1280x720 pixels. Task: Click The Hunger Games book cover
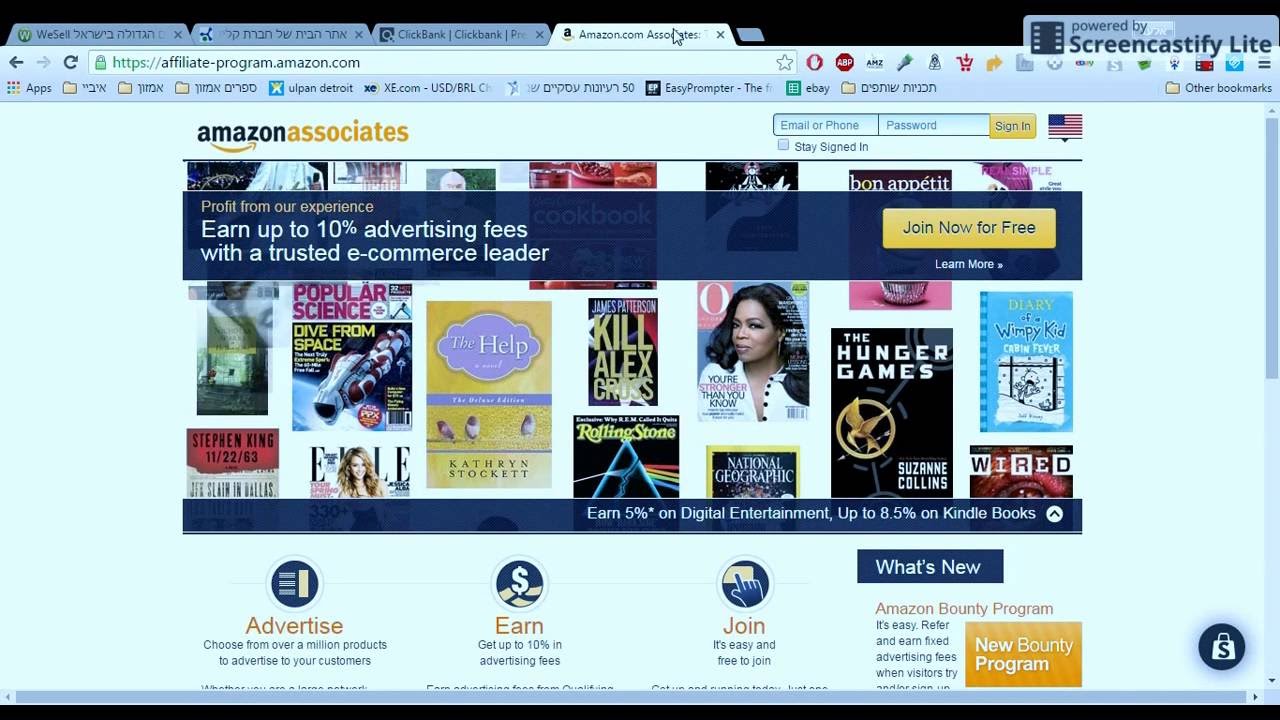point(892,412)
